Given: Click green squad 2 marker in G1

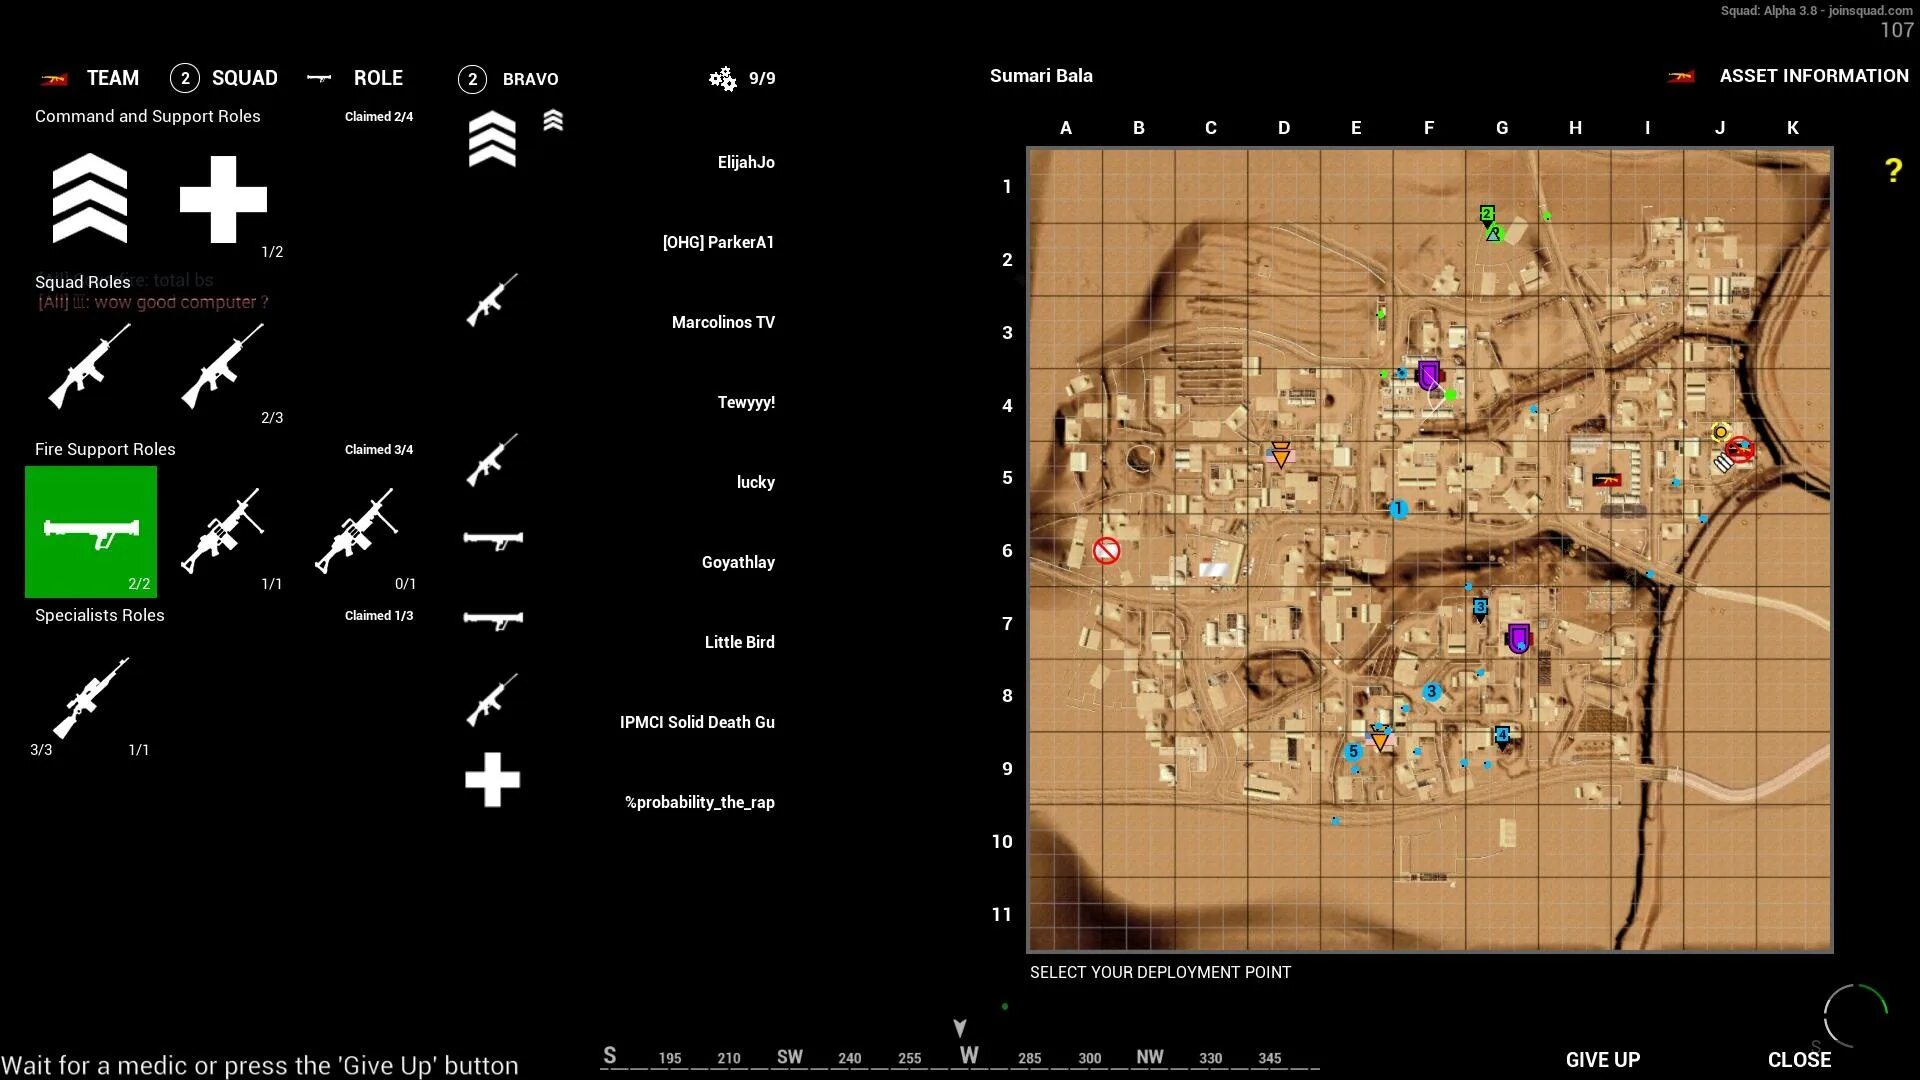Looking at the screenshot, I should (1487, 214).
